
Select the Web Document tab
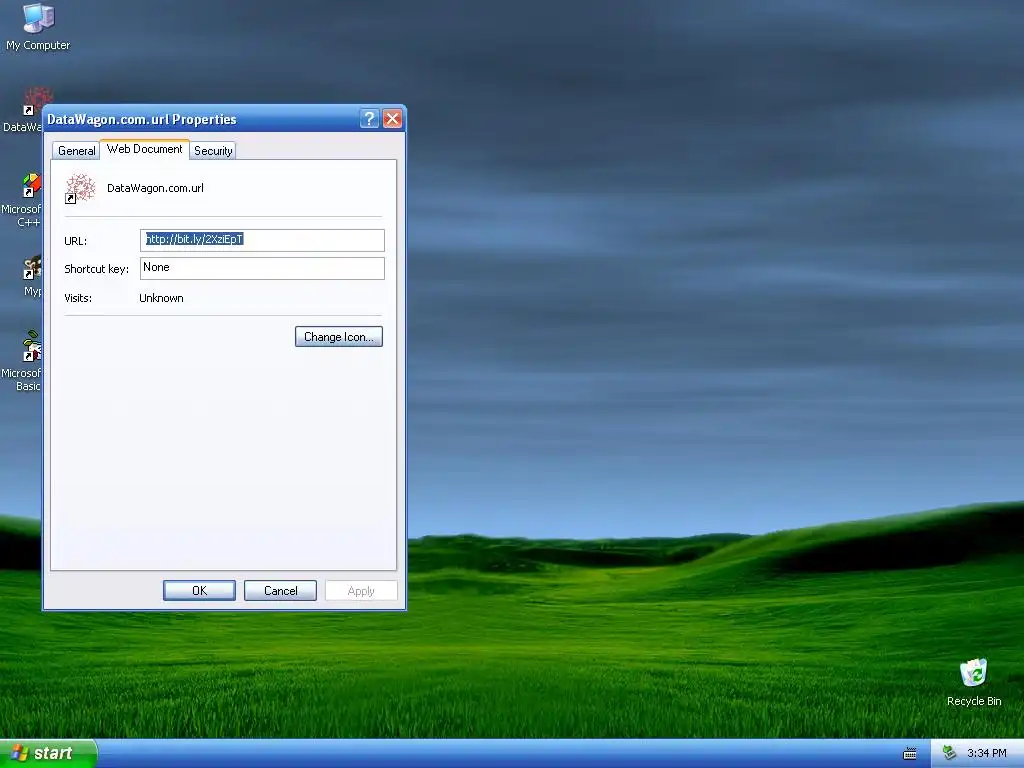coord(144,149)
